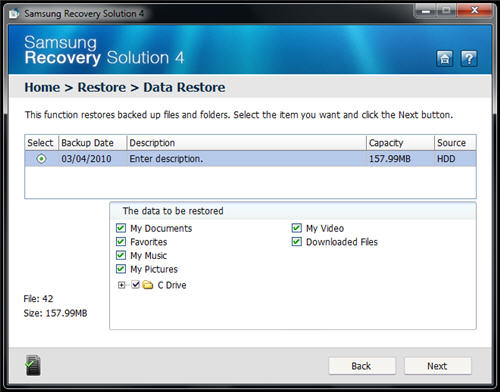Click Data Restore in the breadcrumb

[184, 87]
